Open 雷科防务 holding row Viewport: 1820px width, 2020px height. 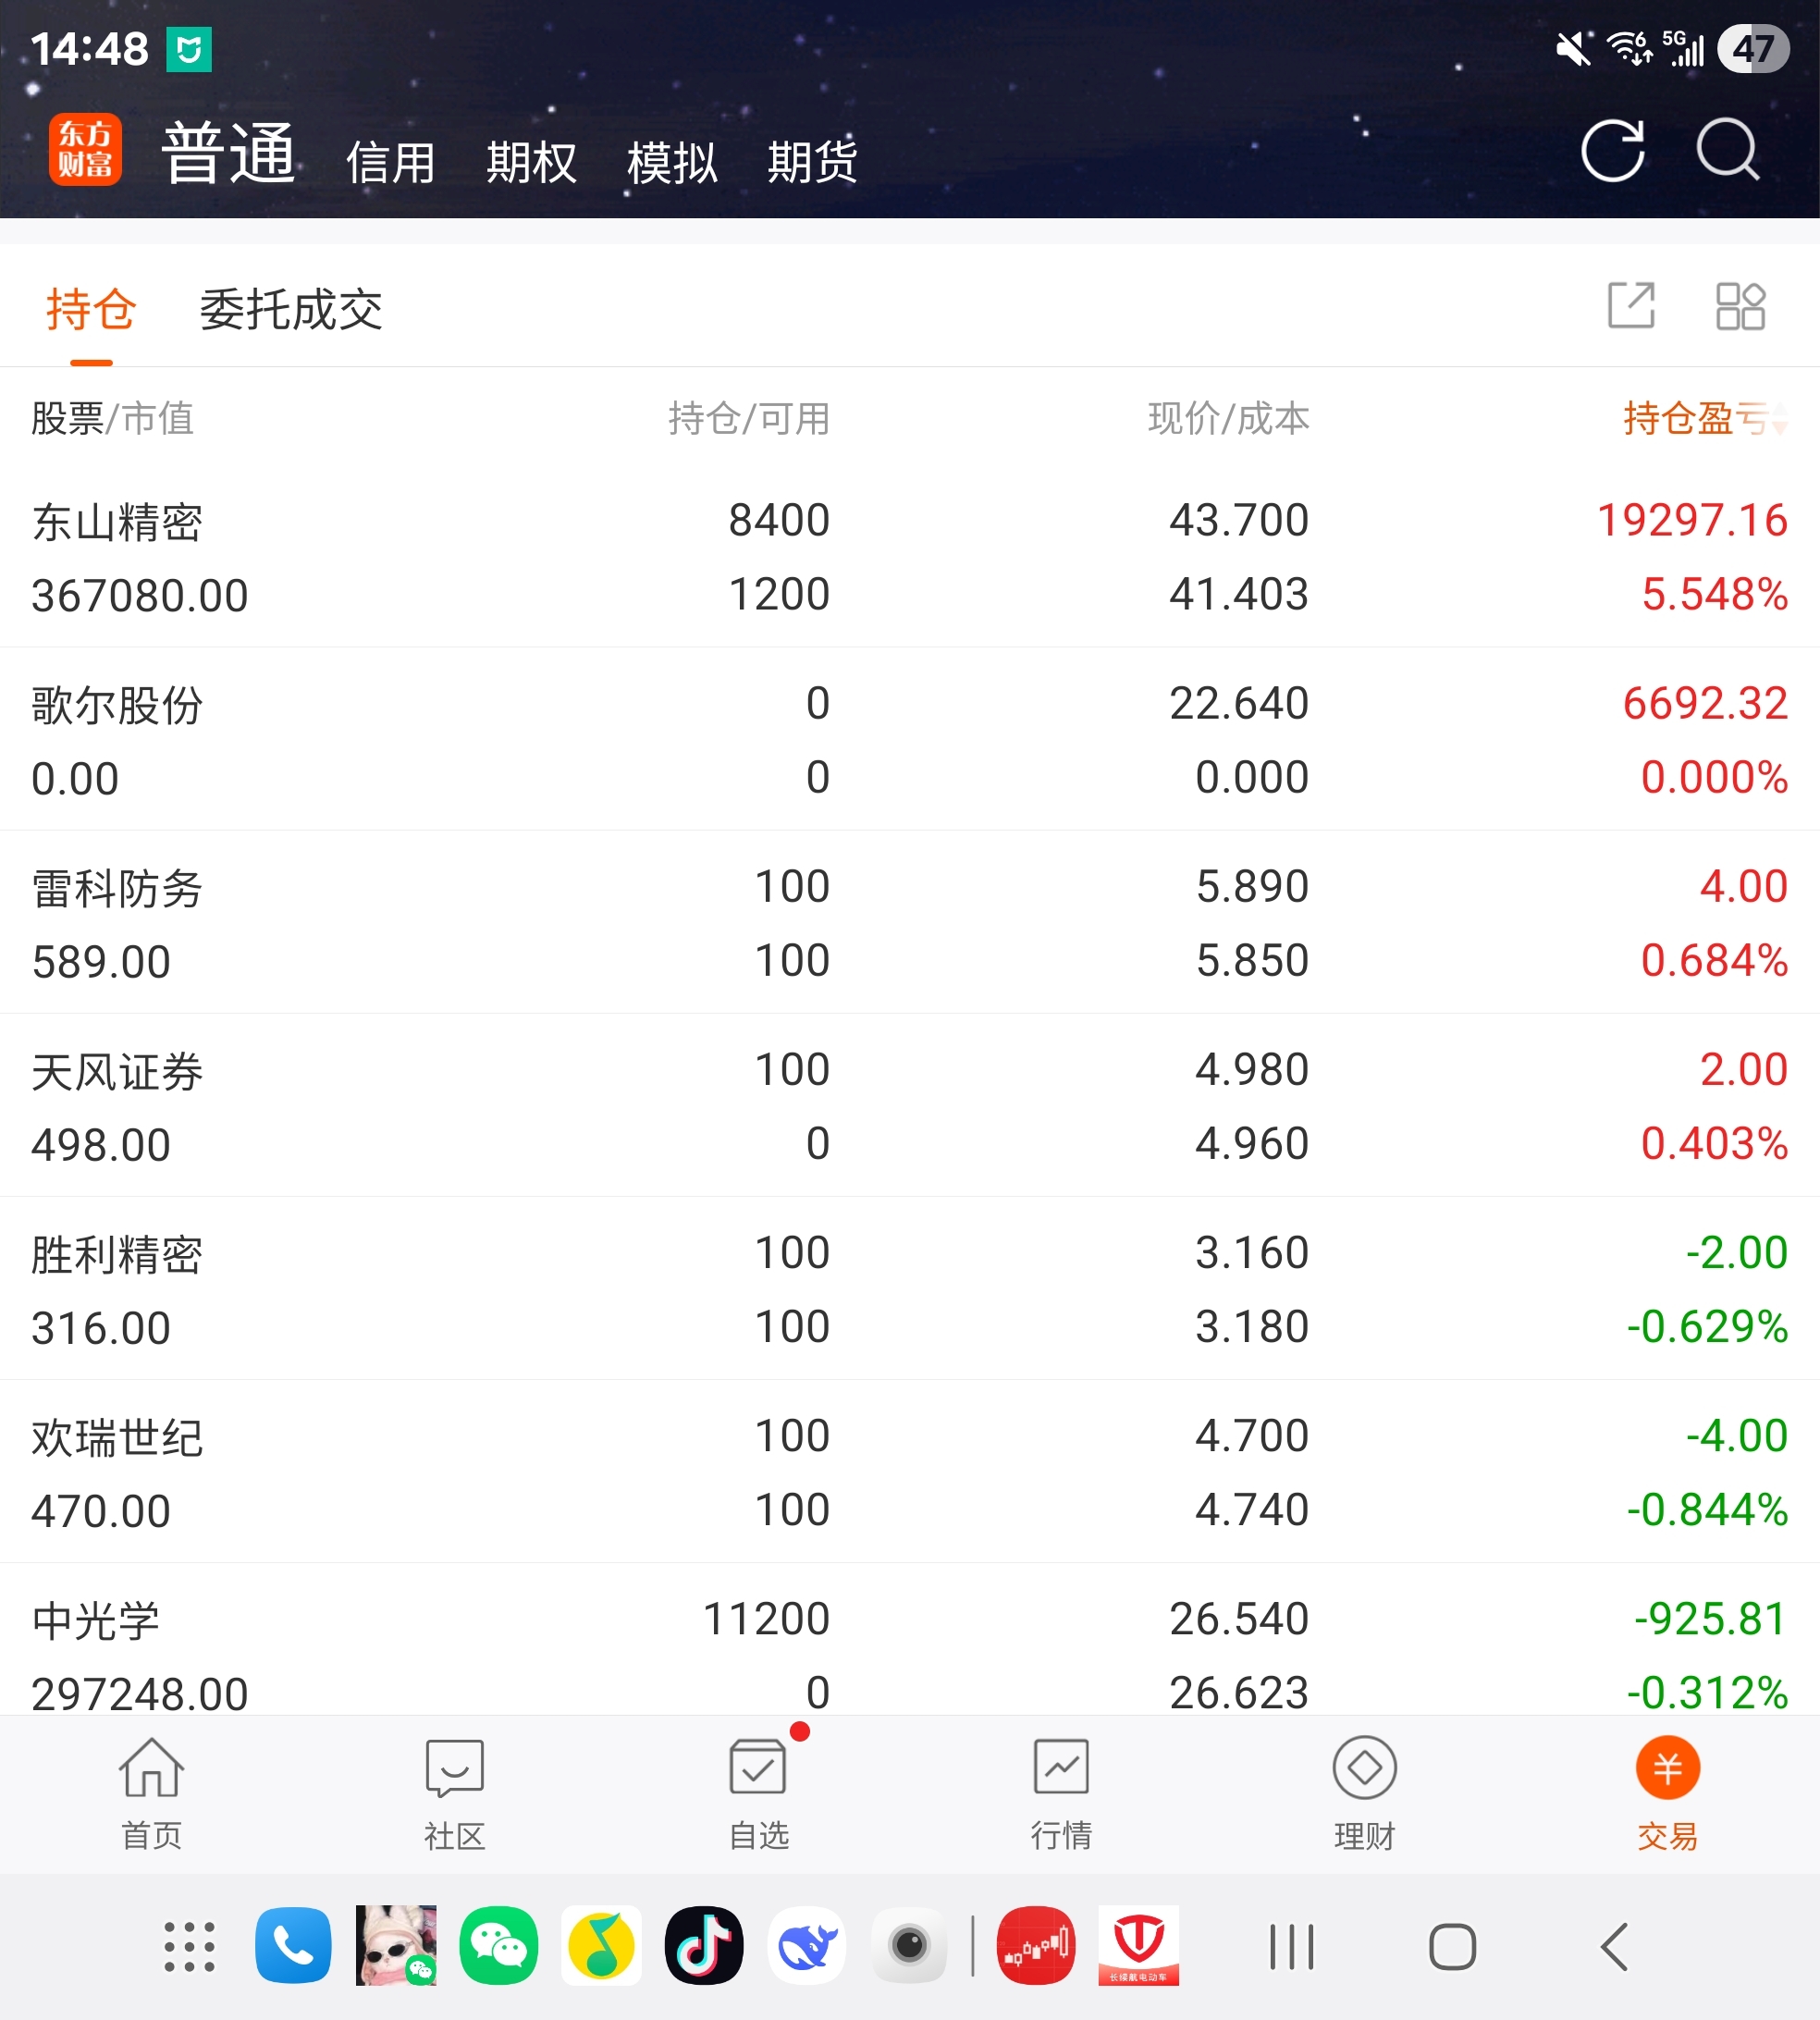click(910, 922)
